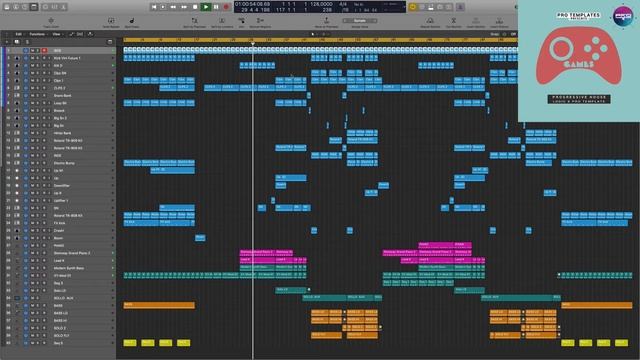Start playback with the green Play button

click(206, 7)
